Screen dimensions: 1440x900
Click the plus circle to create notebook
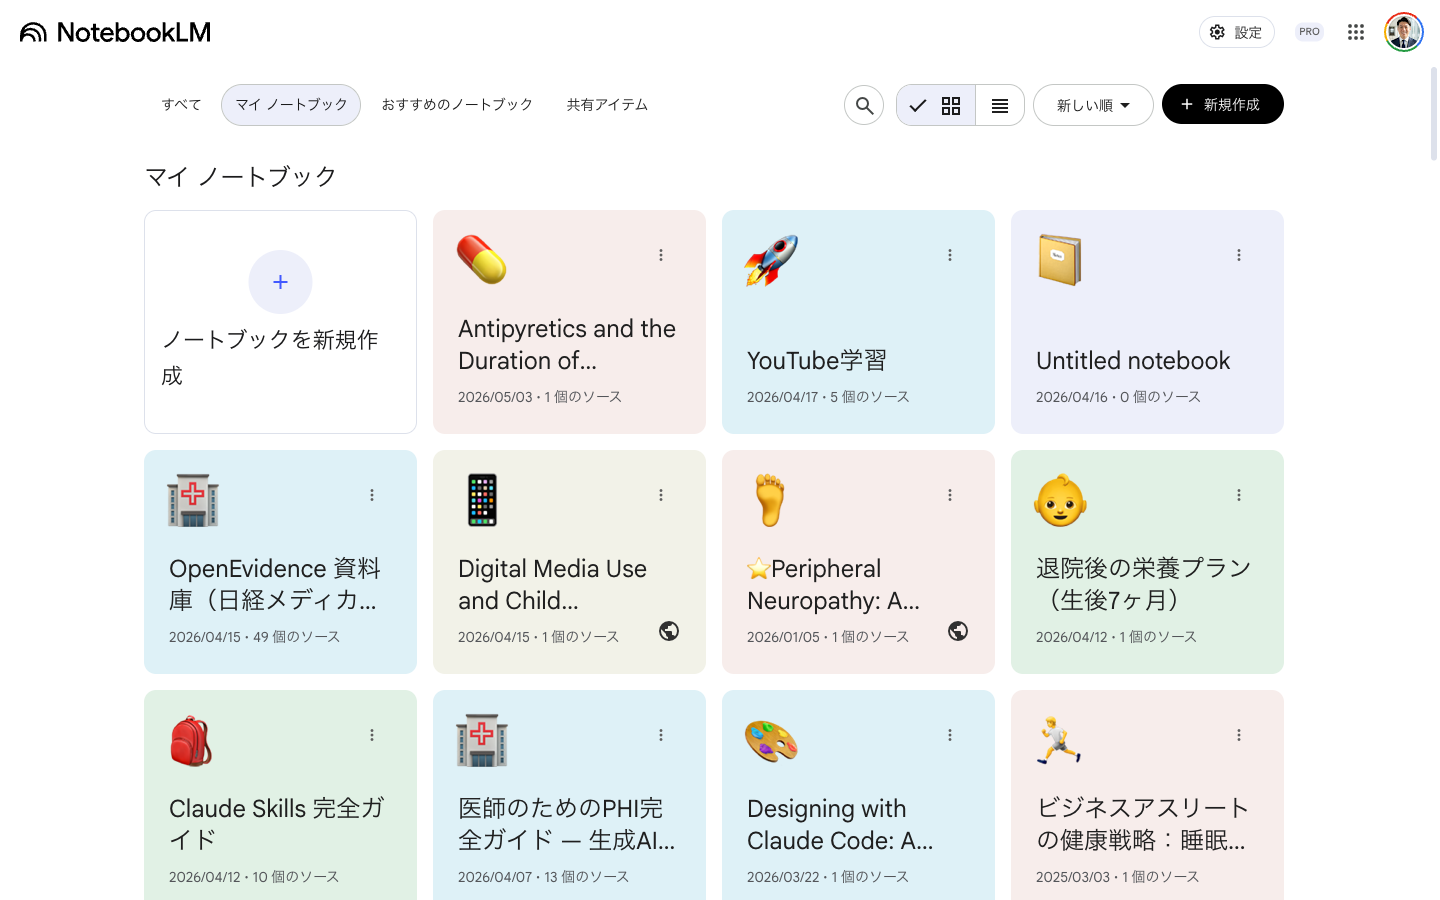pos(280,282)
